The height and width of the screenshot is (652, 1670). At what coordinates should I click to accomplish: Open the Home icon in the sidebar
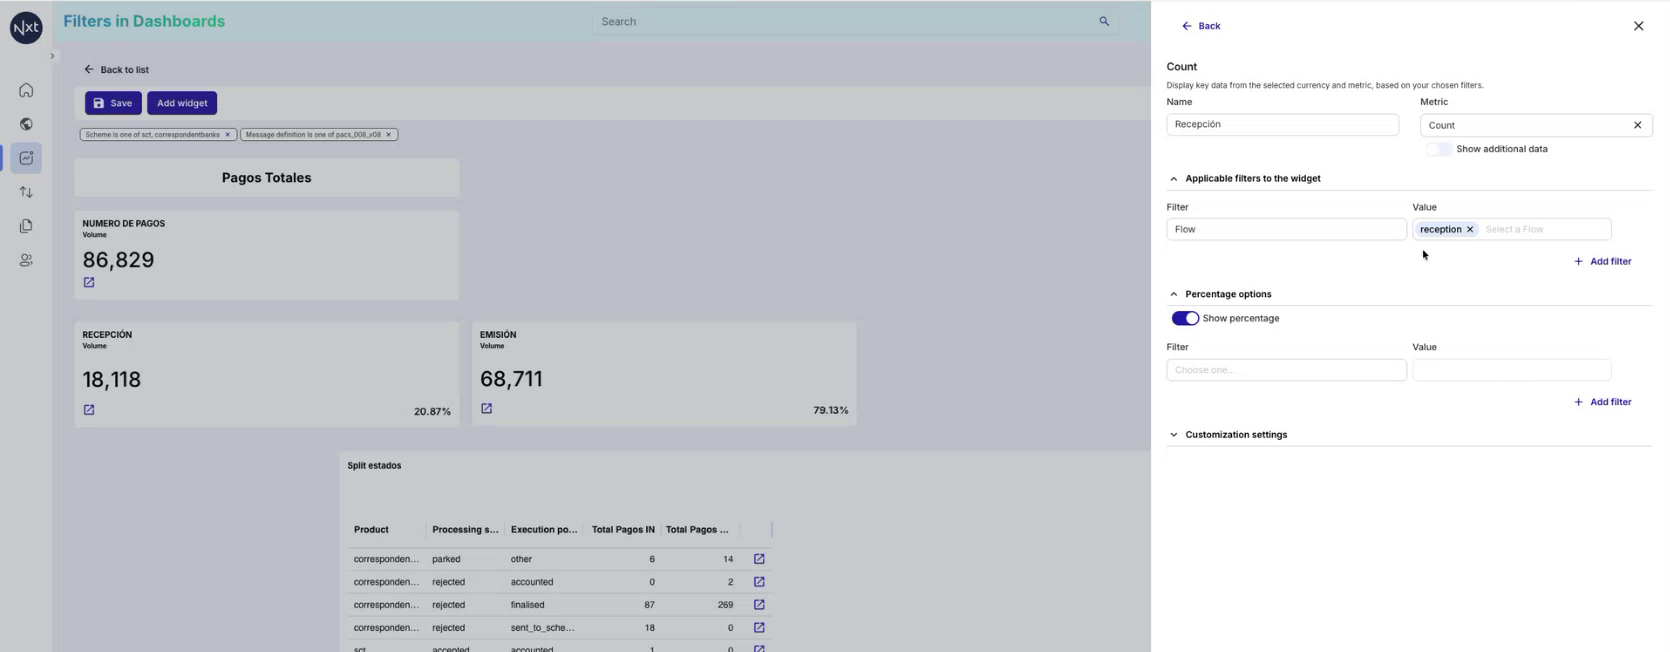26,90
